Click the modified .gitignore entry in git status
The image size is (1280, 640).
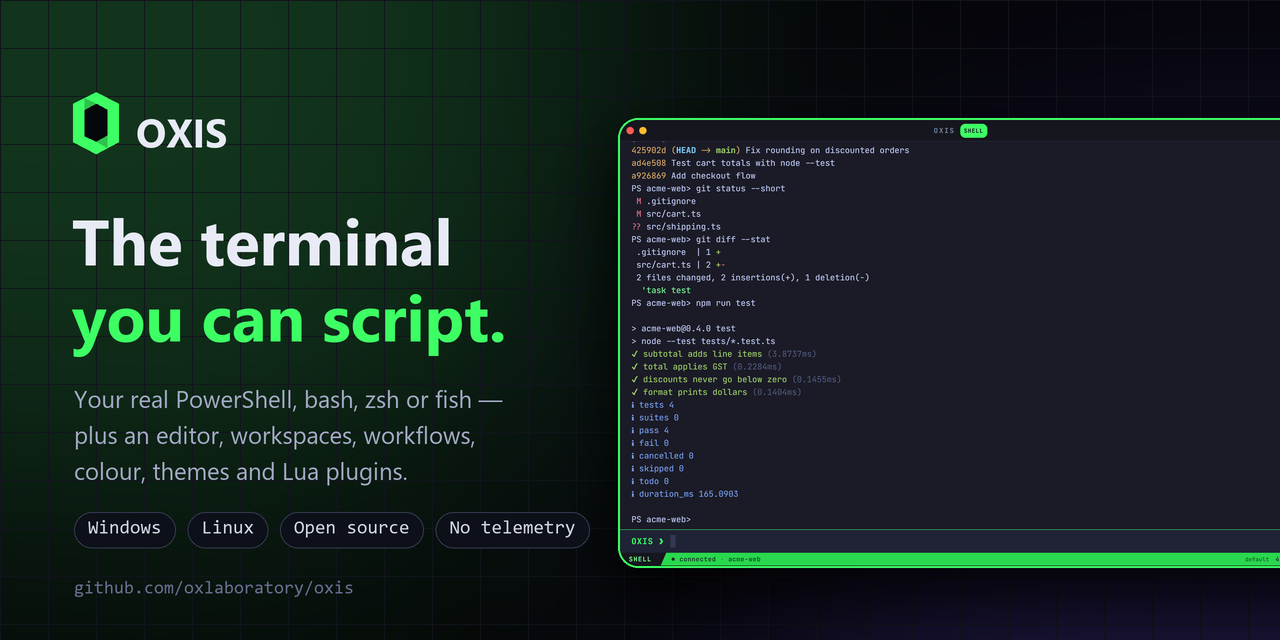click(x=666, y=201)
